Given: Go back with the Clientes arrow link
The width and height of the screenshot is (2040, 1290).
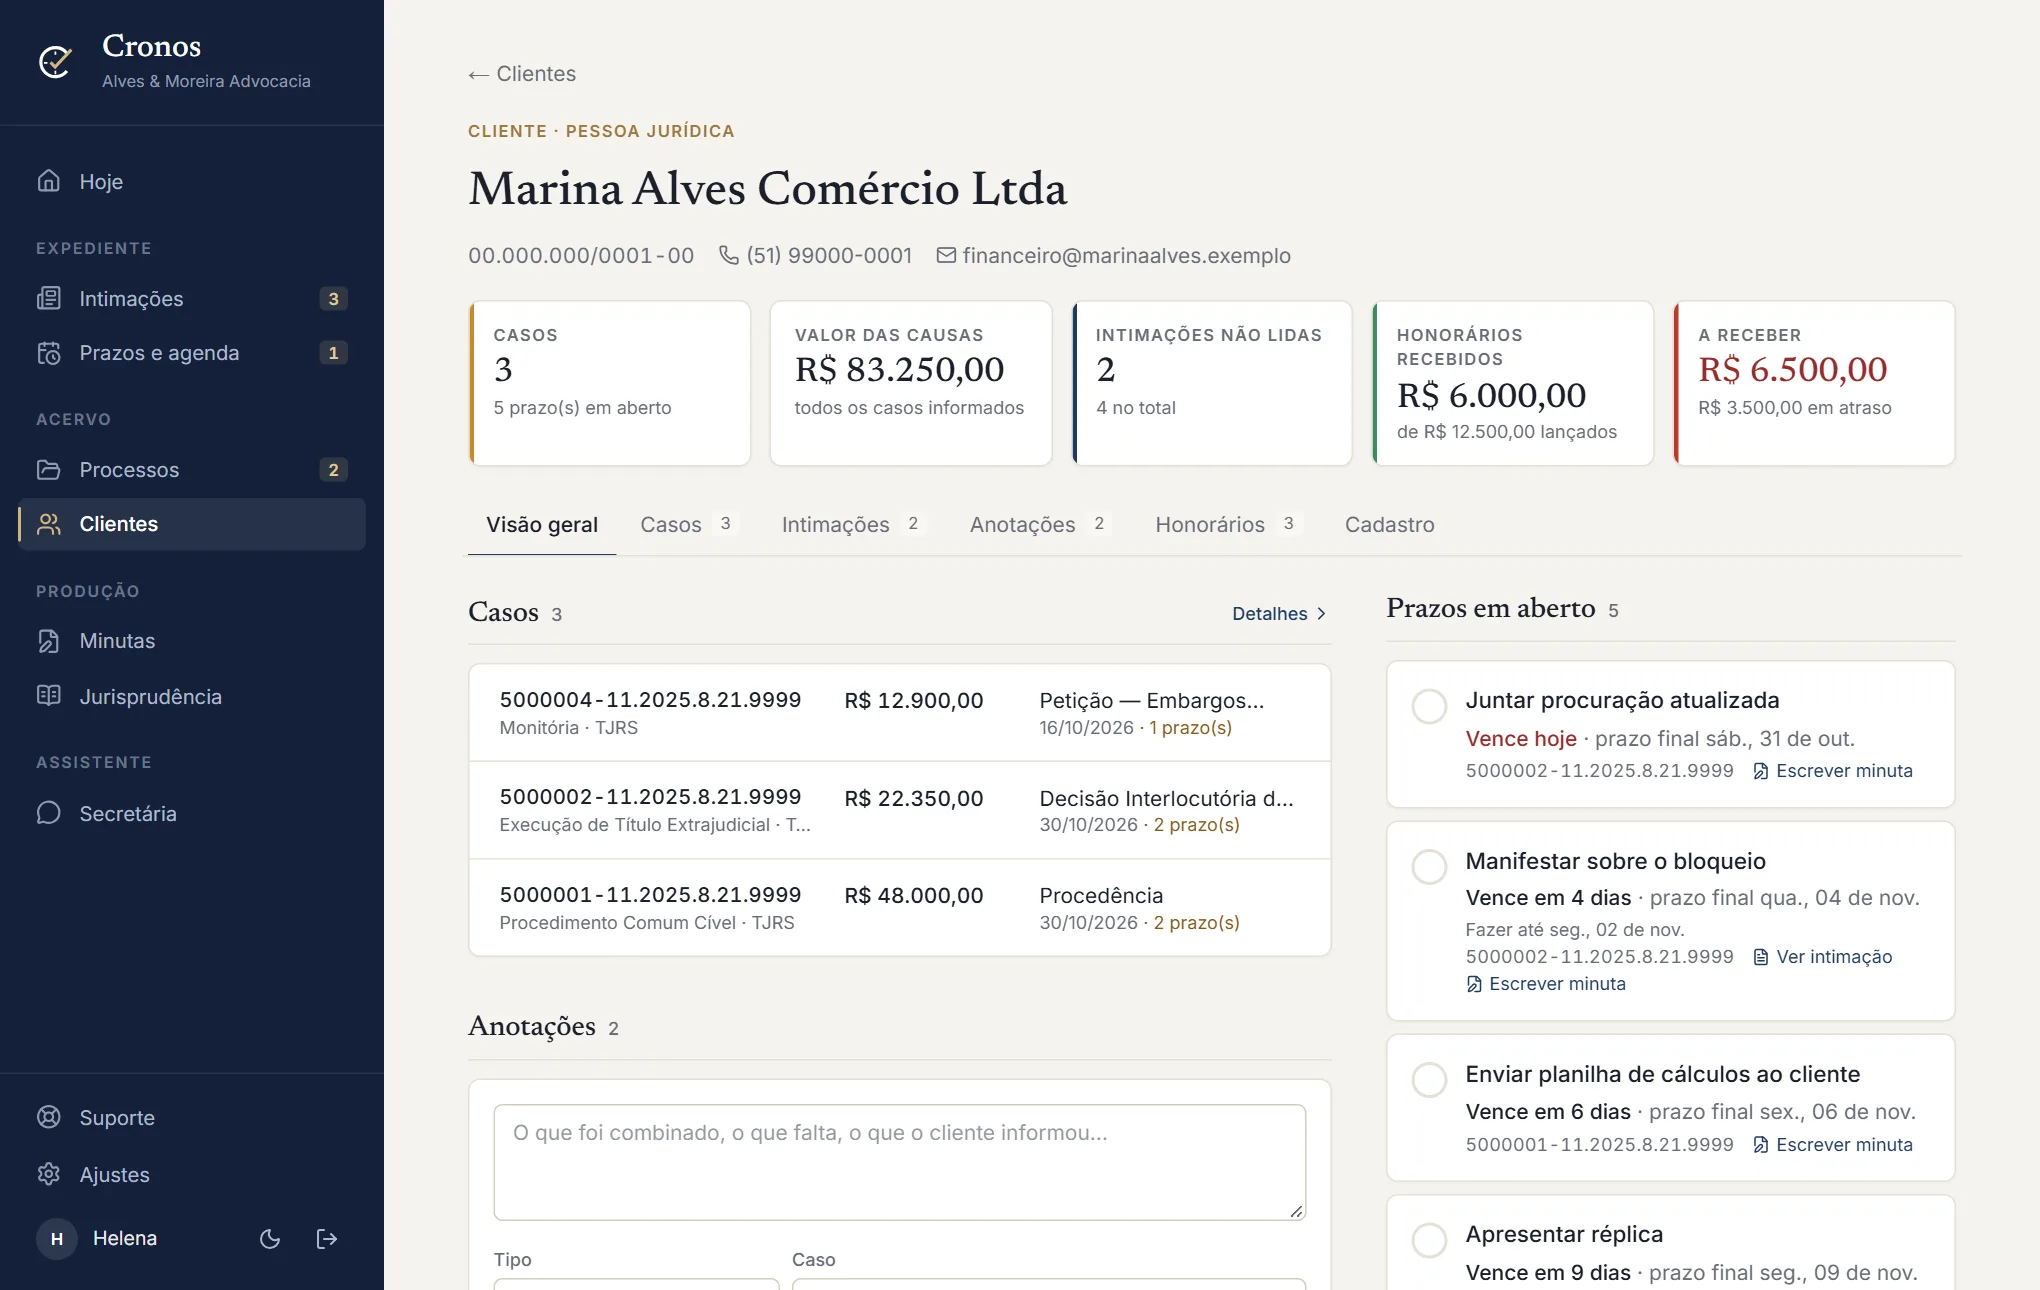Looking at the screenshot, I should (522, 74).
